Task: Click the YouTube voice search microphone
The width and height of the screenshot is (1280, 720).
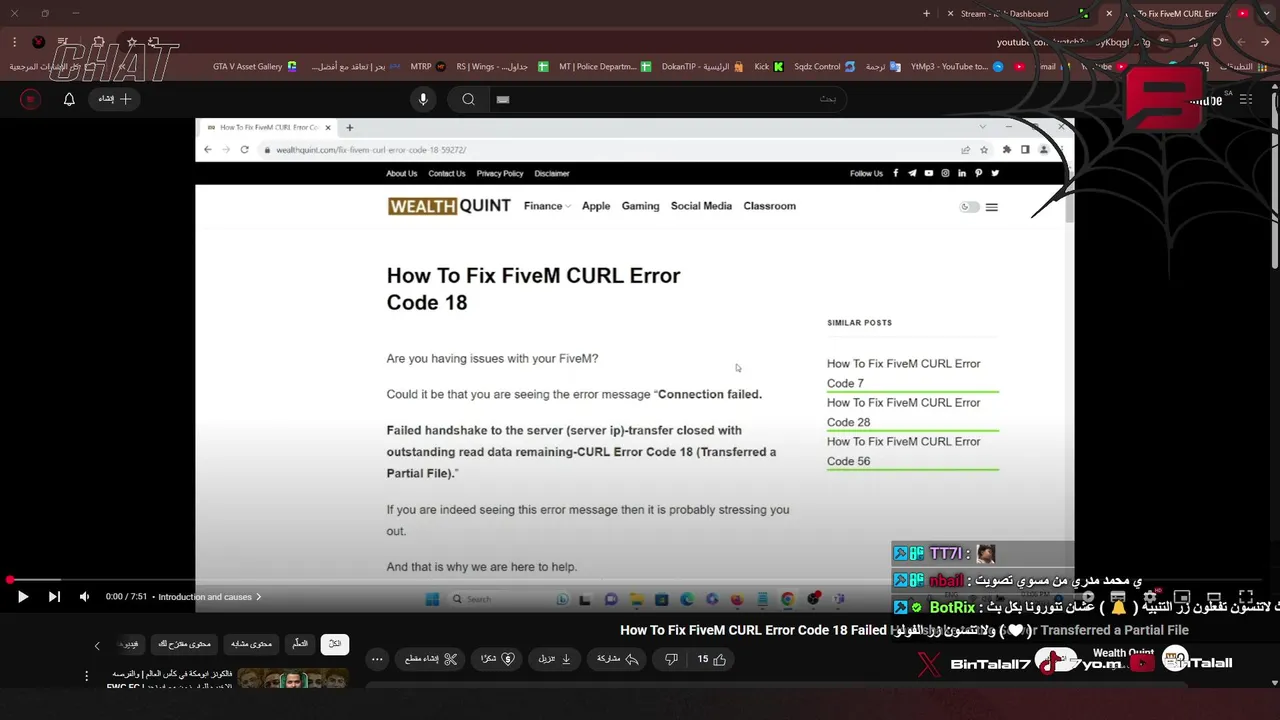Action: click(423, 99)
